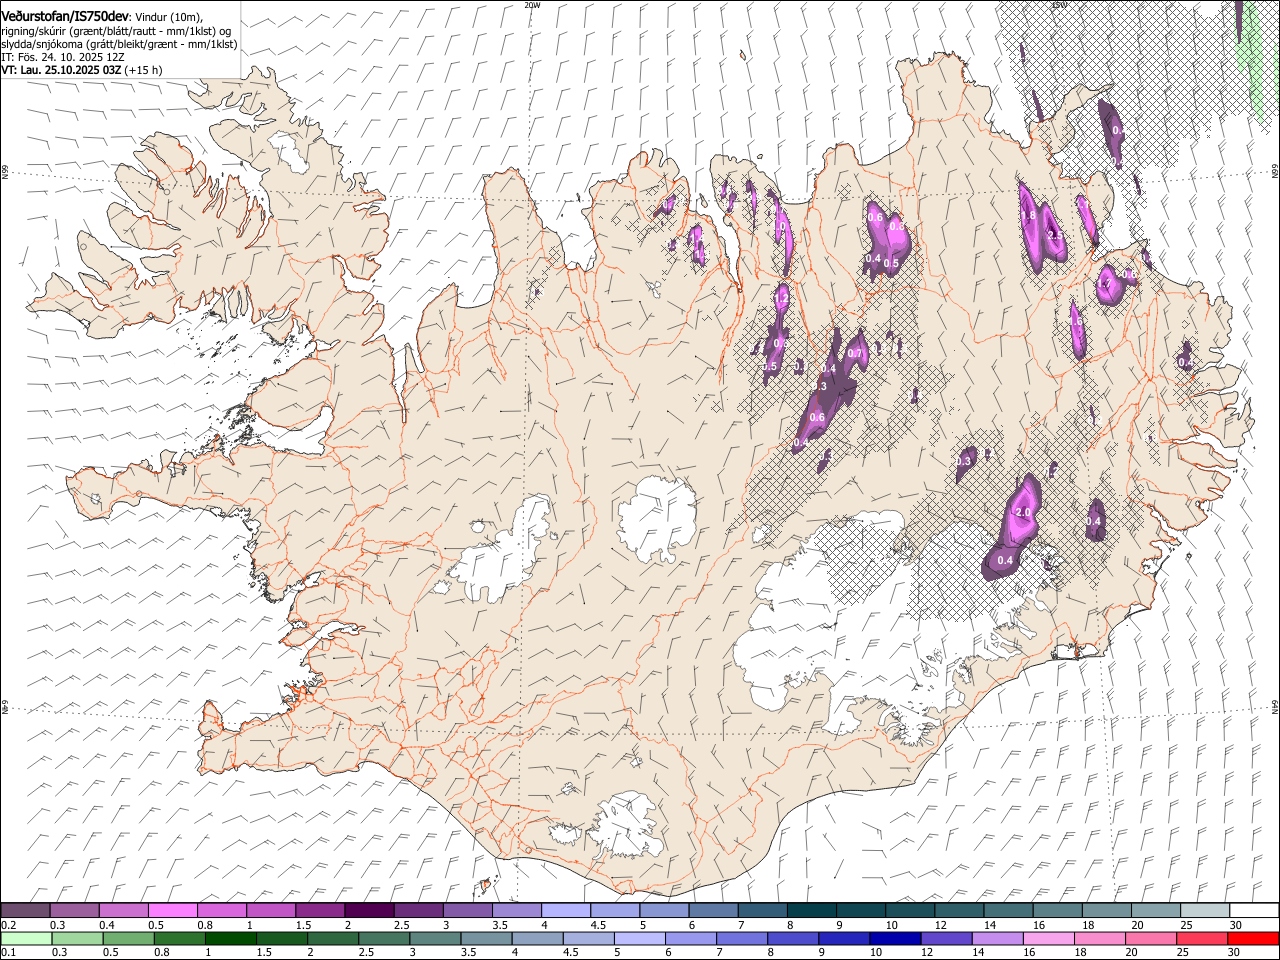
Task: Pick lower legend blue swatch between 8 and 9
Action: [793, 938]
